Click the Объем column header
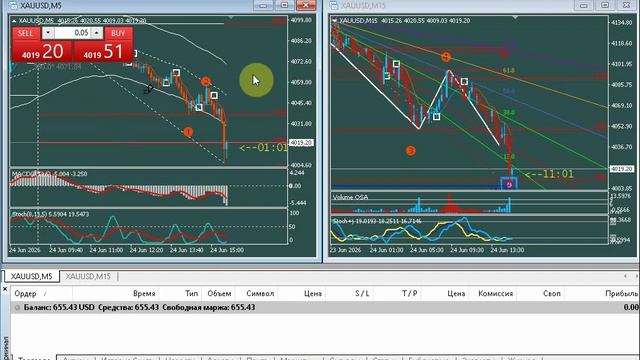The height and width of the screenshot is (360, 640). [219, 293]
